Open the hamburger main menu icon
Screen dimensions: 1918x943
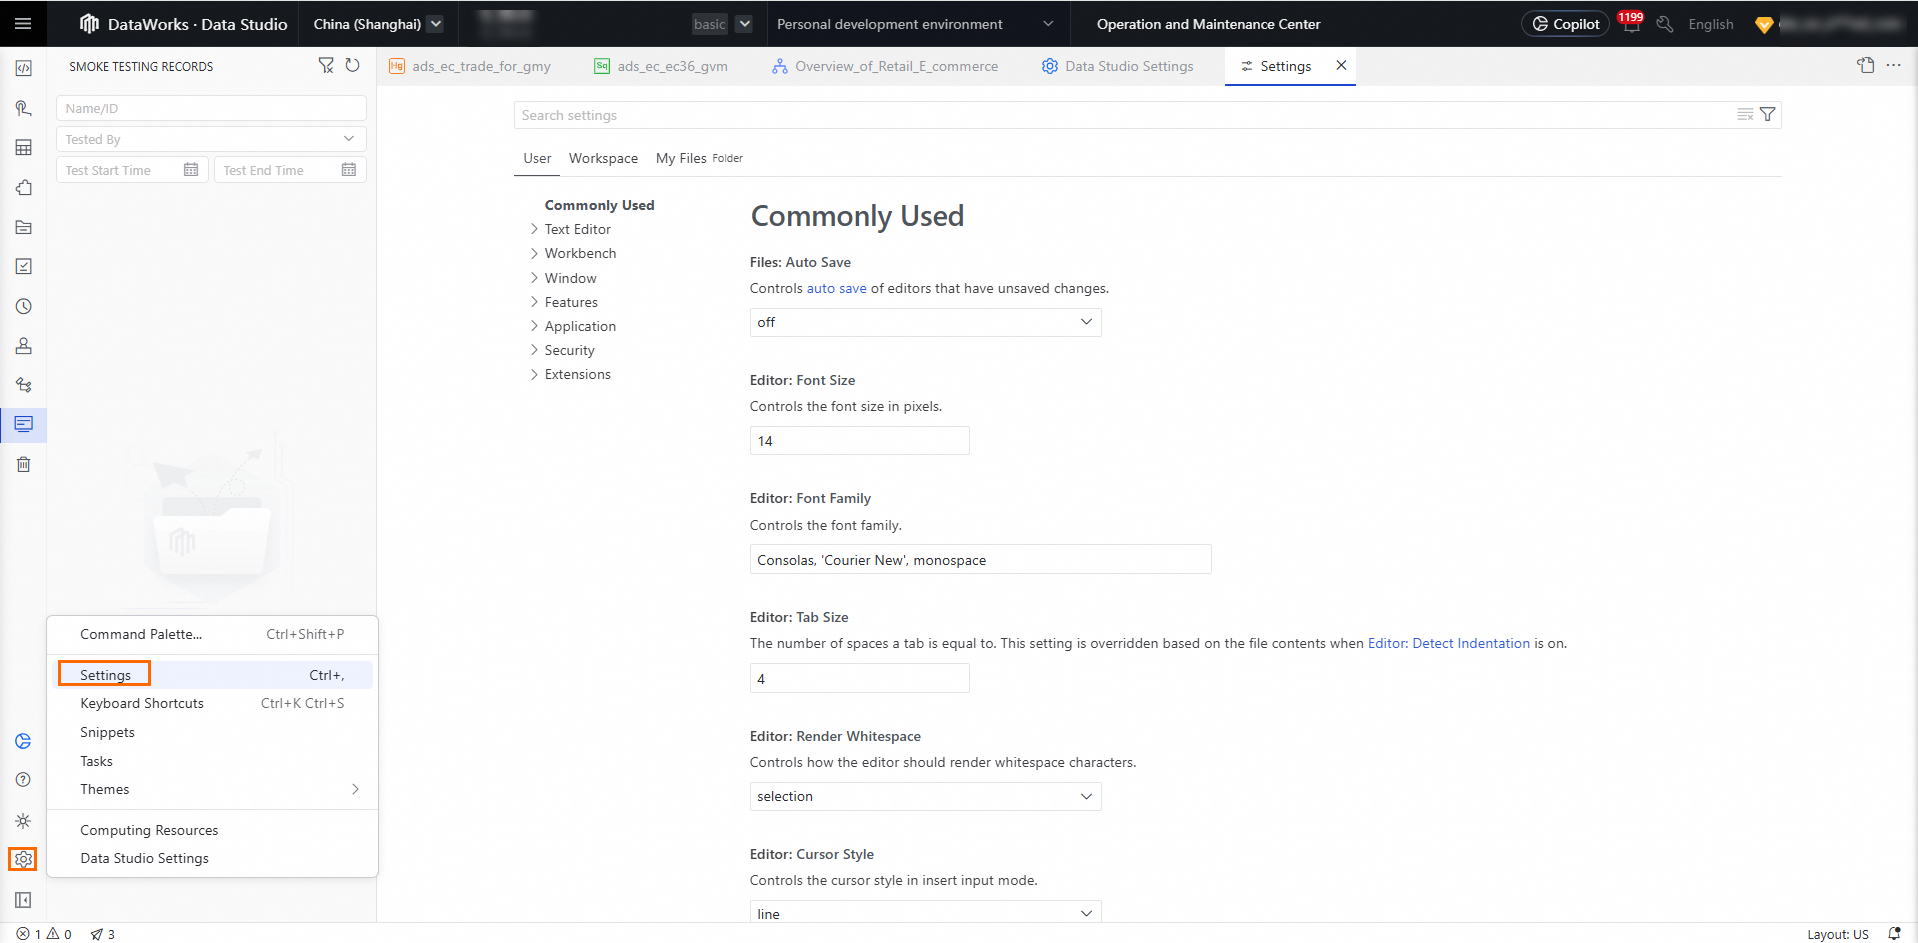coord(23,24)
